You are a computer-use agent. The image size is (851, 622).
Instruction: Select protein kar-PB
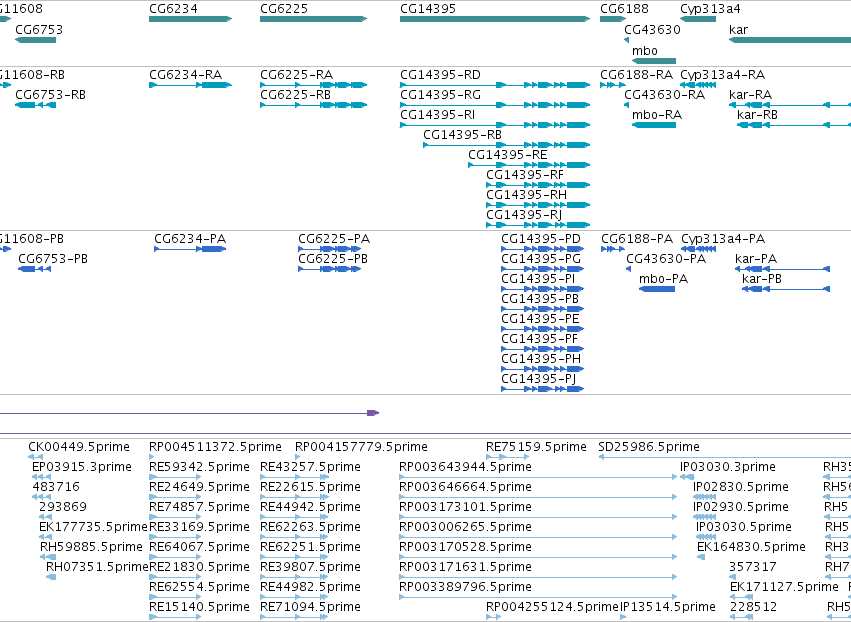pyautogui.click(x=762, y=279)
